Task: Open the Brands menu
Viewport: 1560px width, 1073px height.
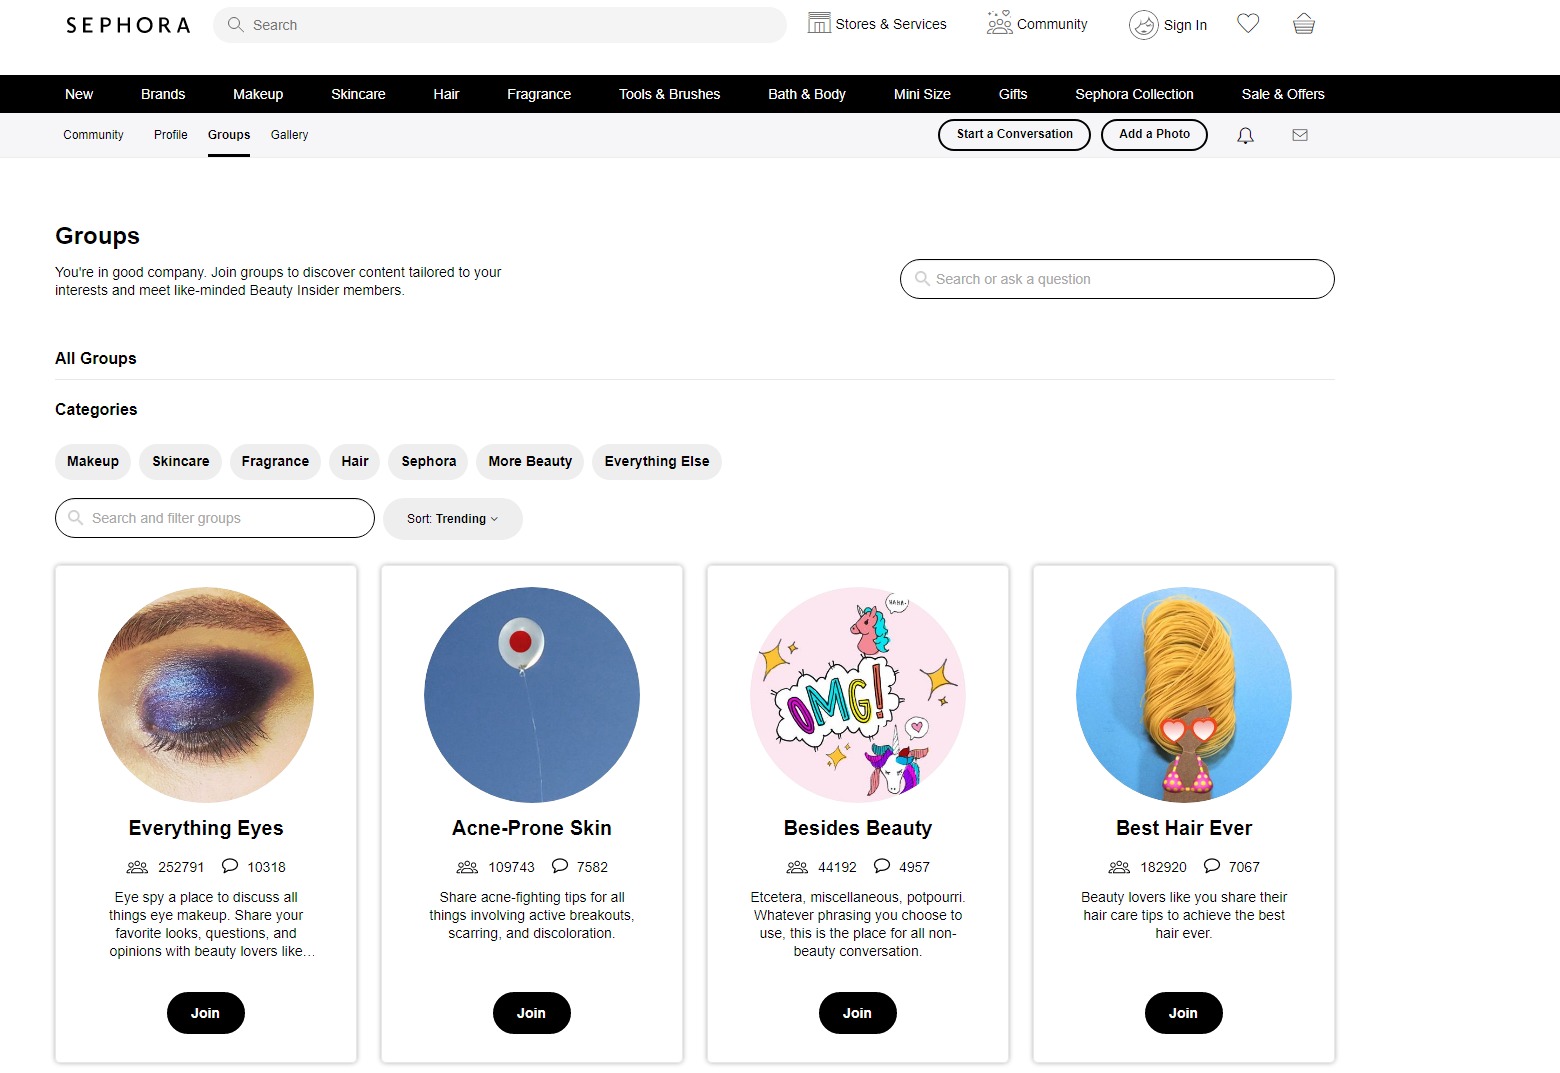Action: (163, 94)
